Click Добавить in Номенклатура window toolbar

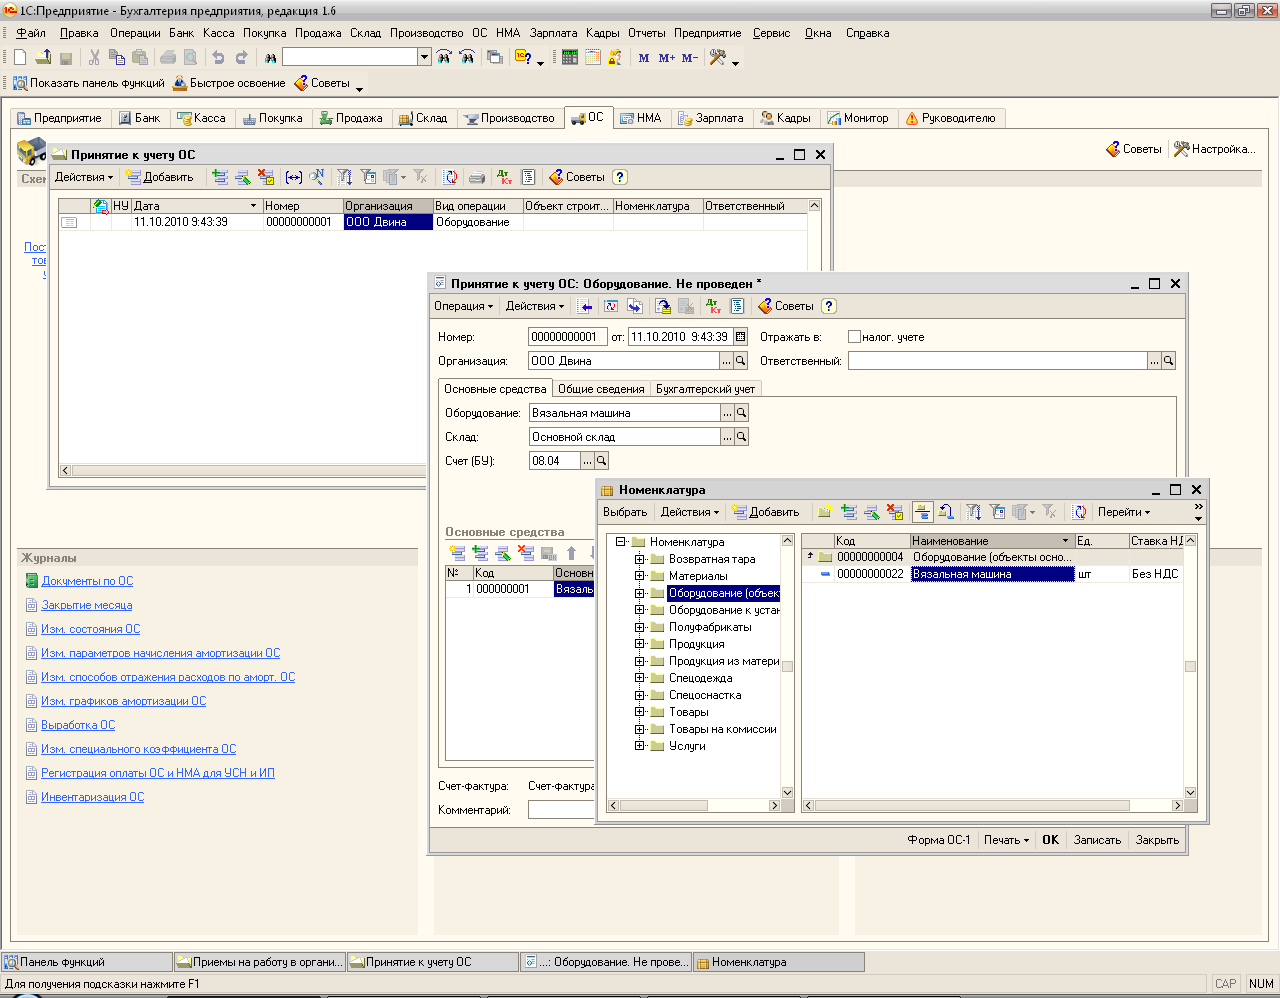pyautogui.click(x=765, y=512)
